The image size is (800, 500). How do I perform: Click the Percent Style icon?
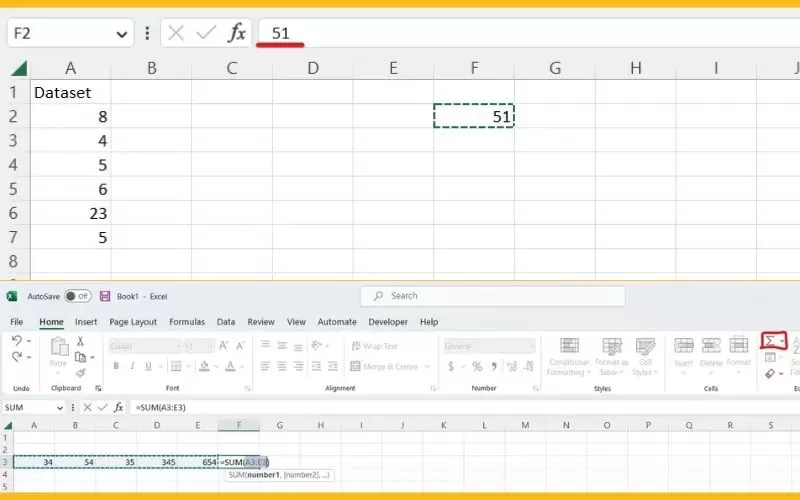[x=477, y=366]
